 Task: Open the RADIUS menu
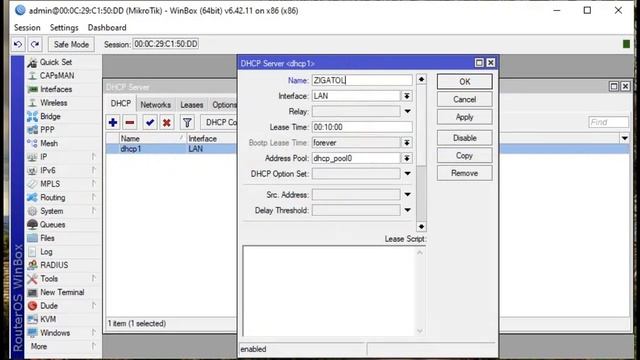tap(54, 265)
